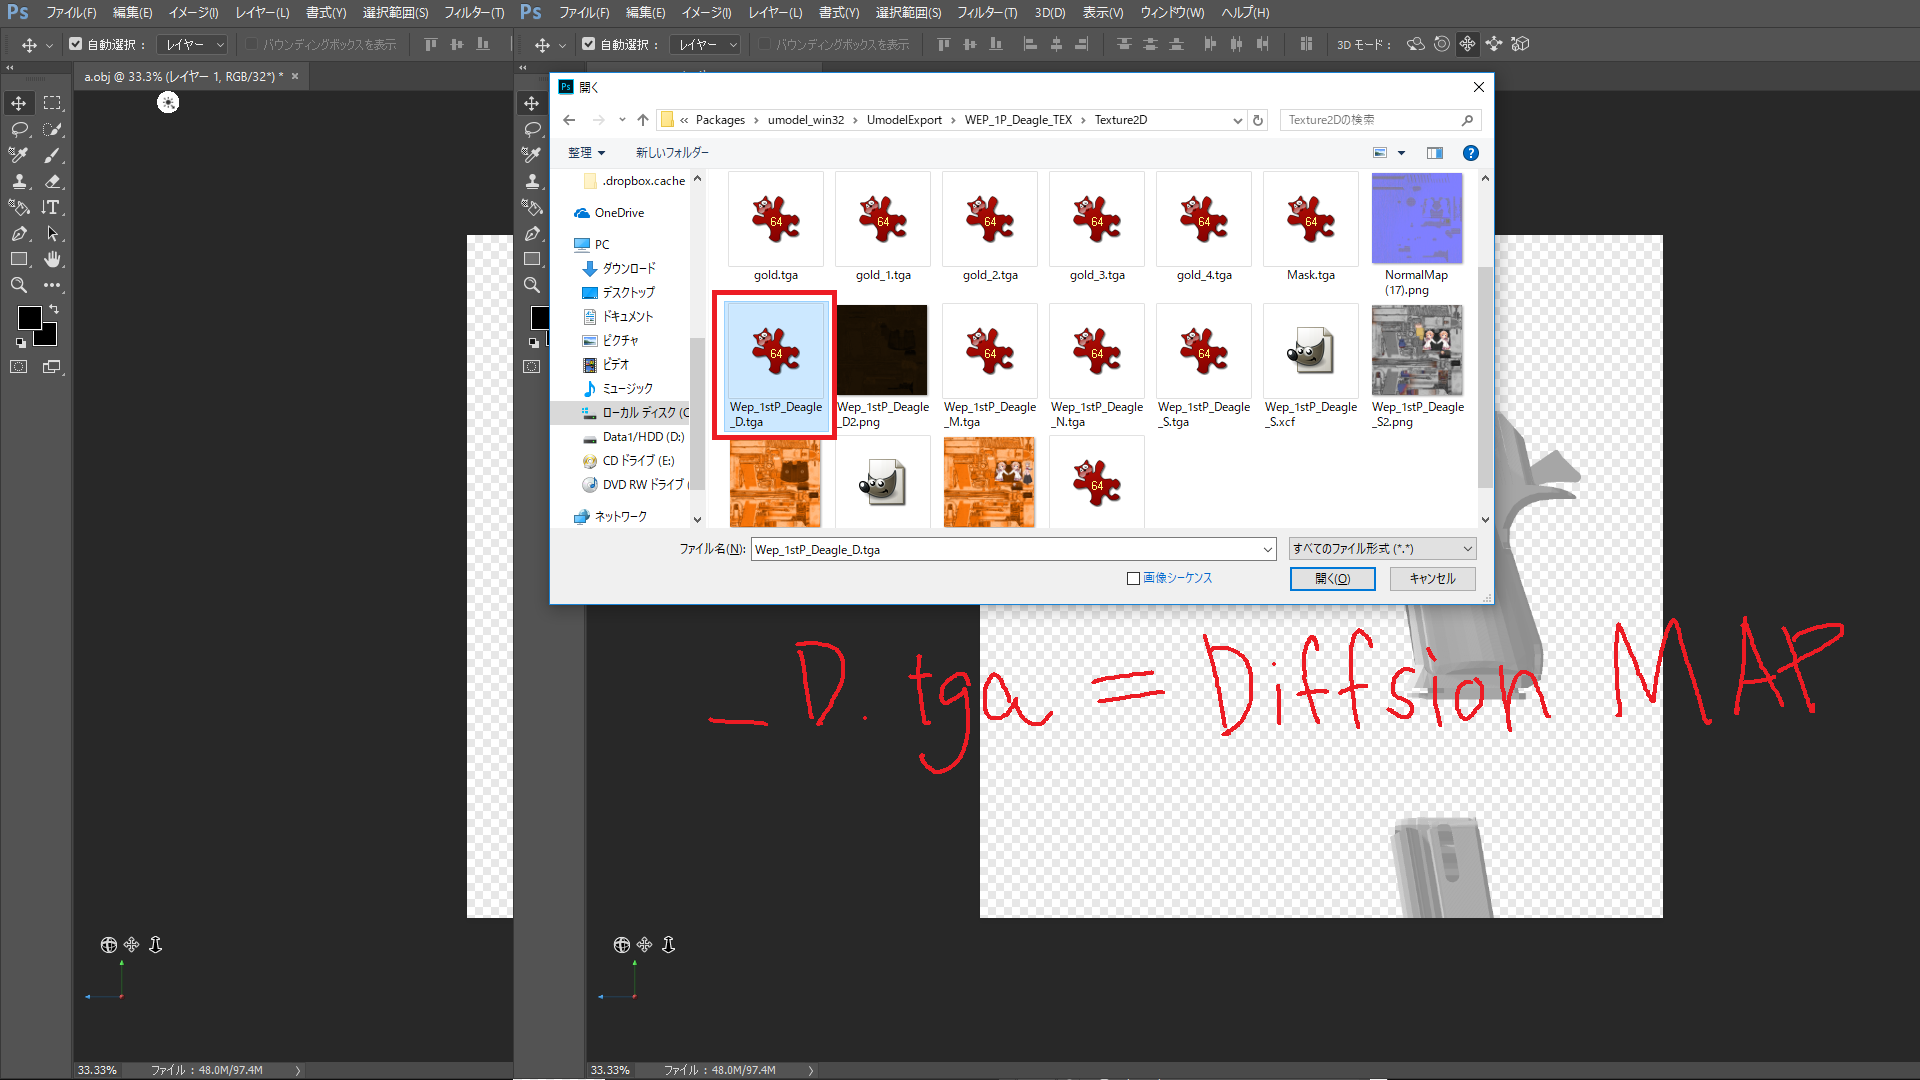
Task: Open the イメージ(I) menu
Action: (193, 12)
